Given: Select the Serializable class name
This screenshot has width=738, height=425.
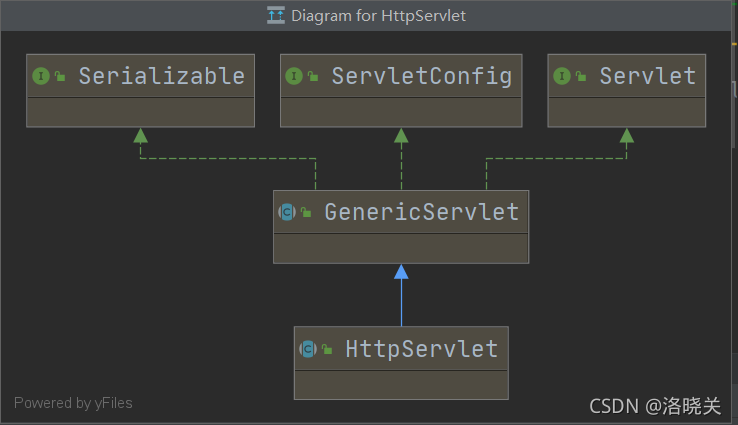Looking at the screenshot, I should coord(161,76).
